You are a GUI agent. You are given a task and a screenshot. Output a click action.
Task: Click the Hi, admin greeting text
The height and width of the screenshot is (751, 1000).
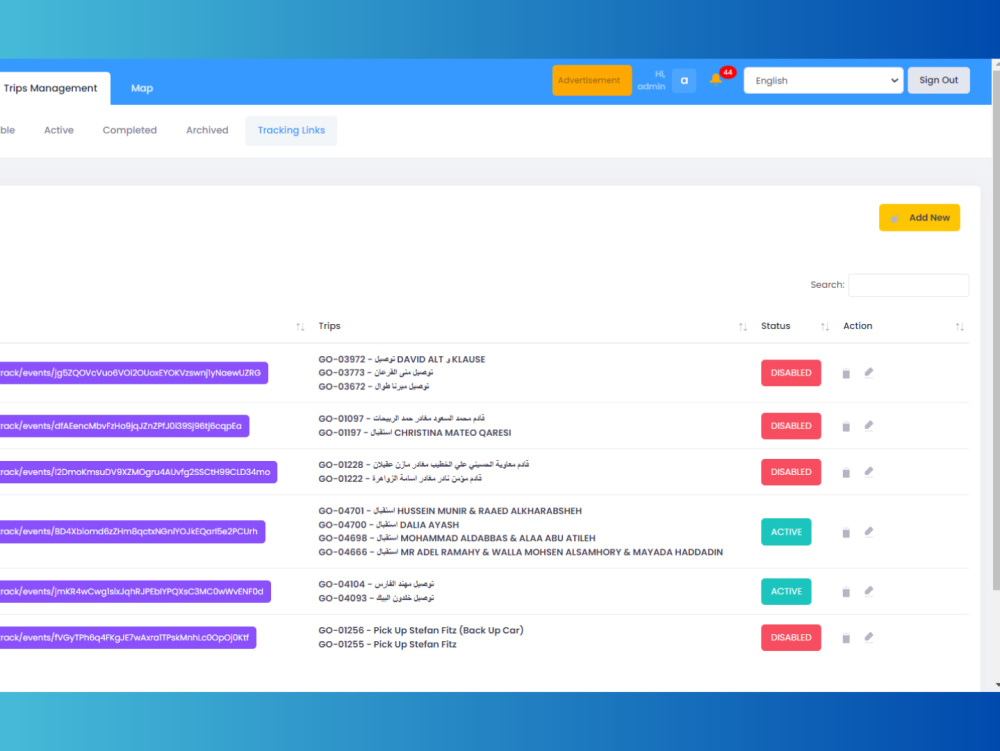651,80
